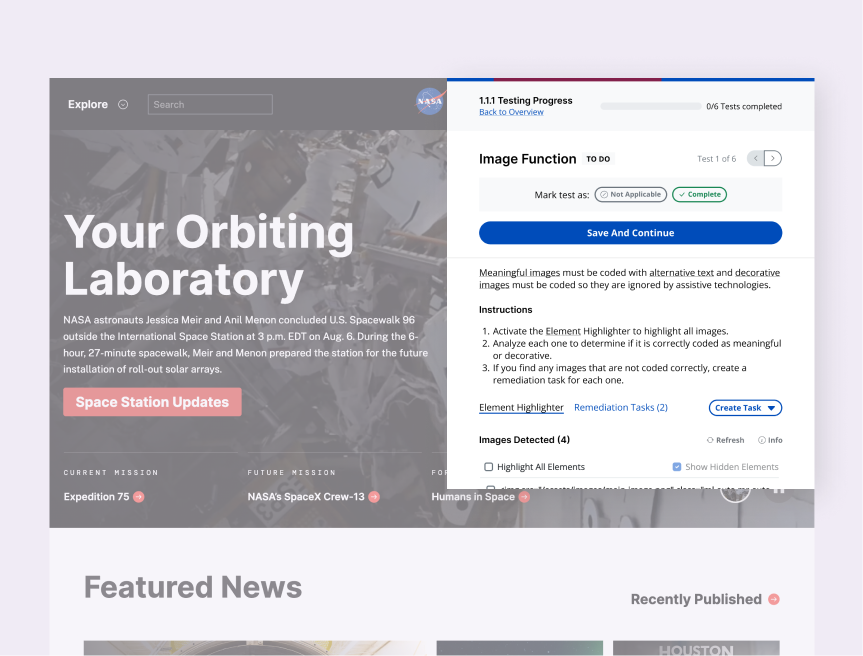
Task: Click the '0/6 Tests completed' text
Action: 744,106
